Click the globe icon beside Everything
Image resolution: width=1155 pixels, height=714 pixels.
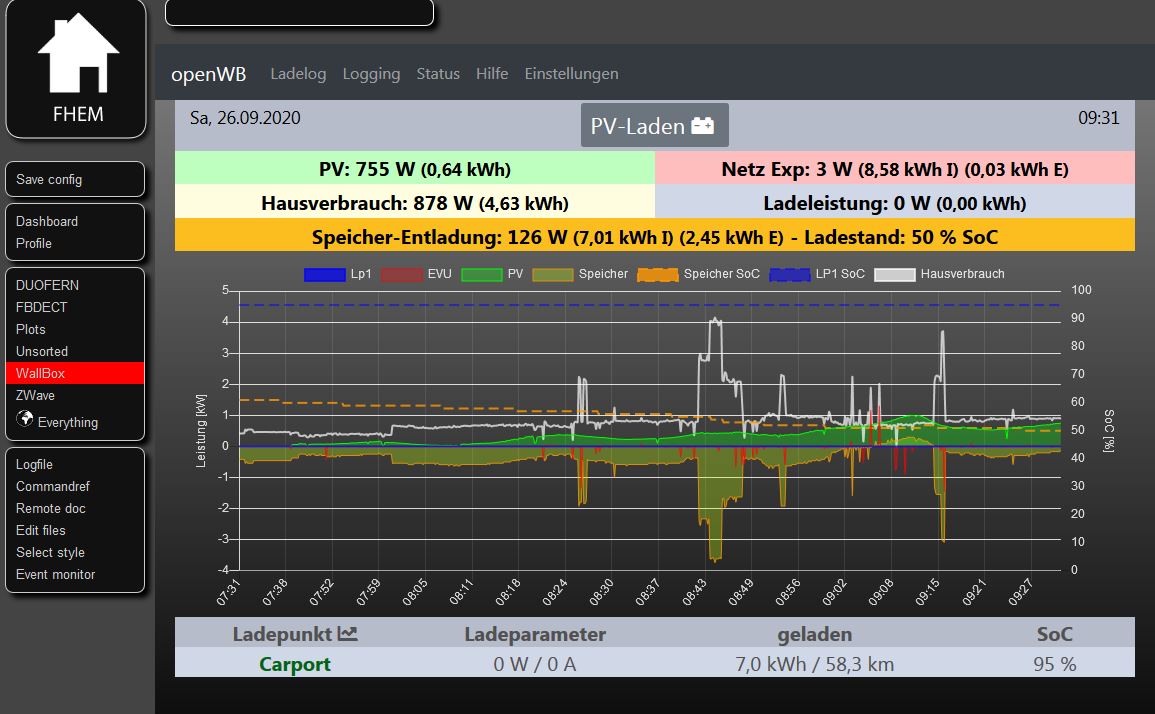click(x=25, y=421)
